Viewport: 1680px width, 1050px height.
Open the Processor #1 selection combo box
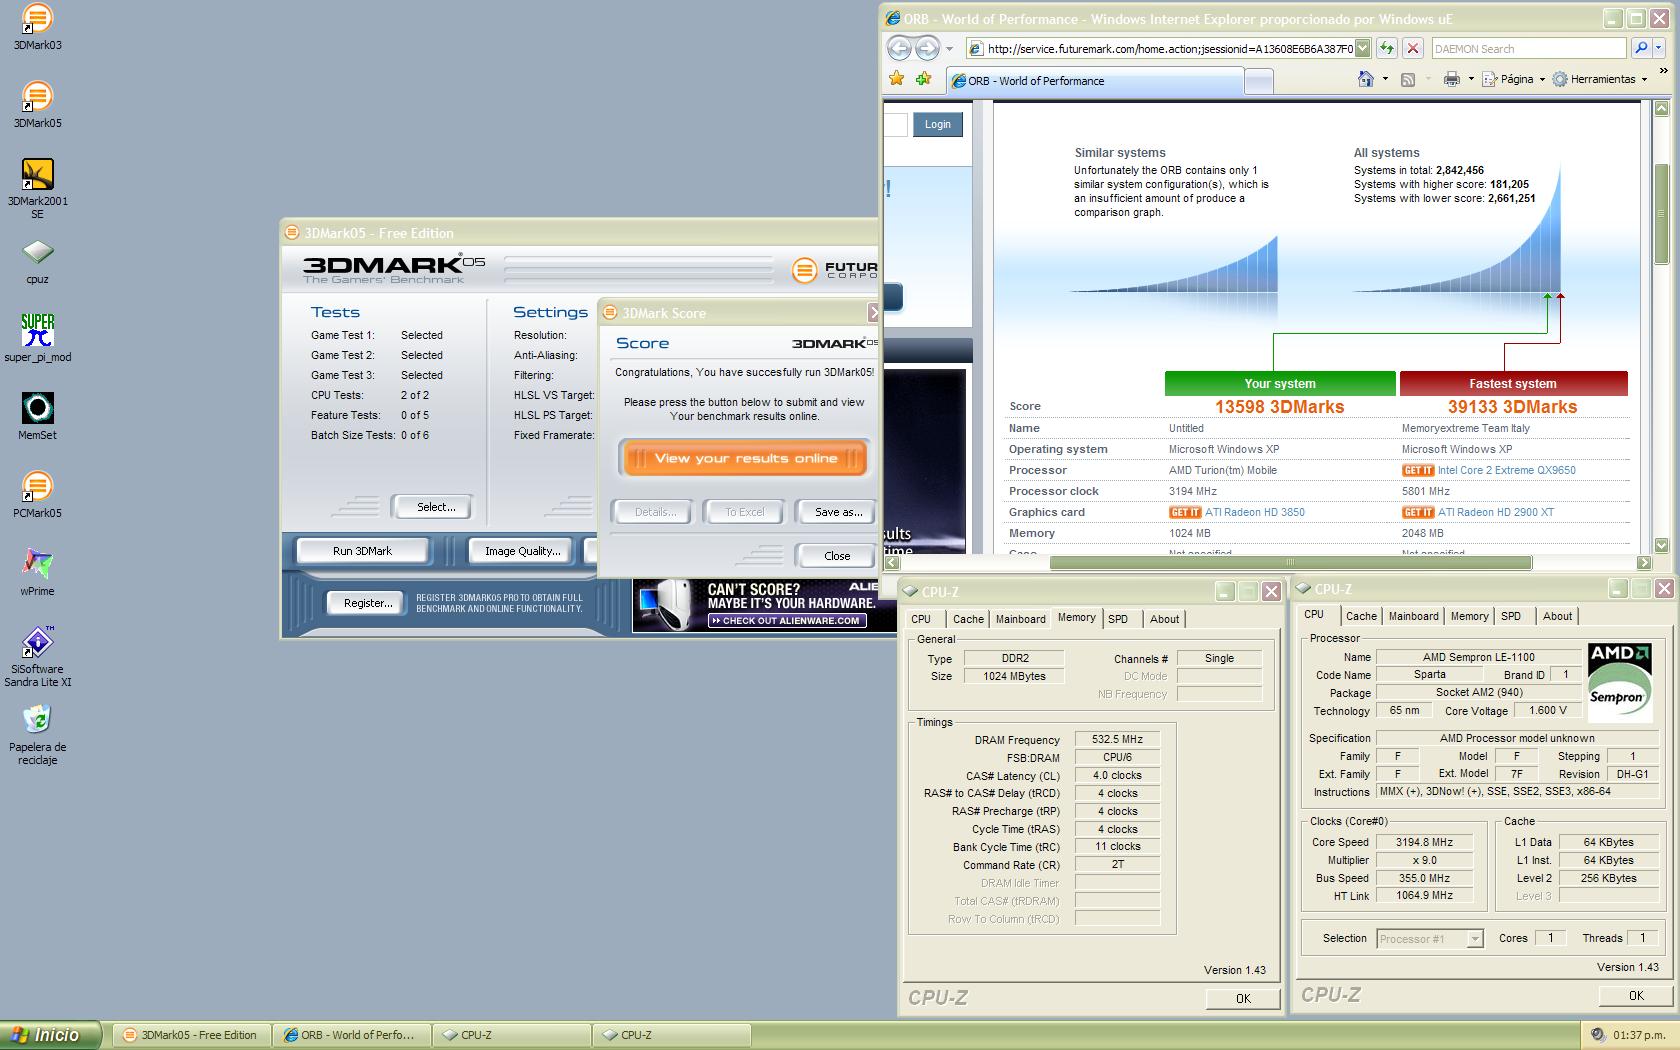click(1429, 939)
